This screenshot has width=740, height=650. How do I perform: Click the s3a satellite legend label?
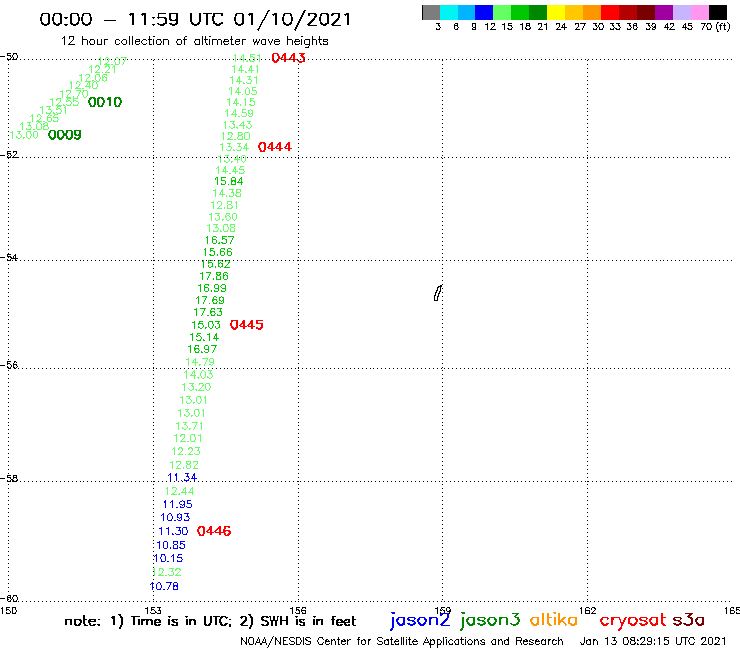[x=689, y=620]
